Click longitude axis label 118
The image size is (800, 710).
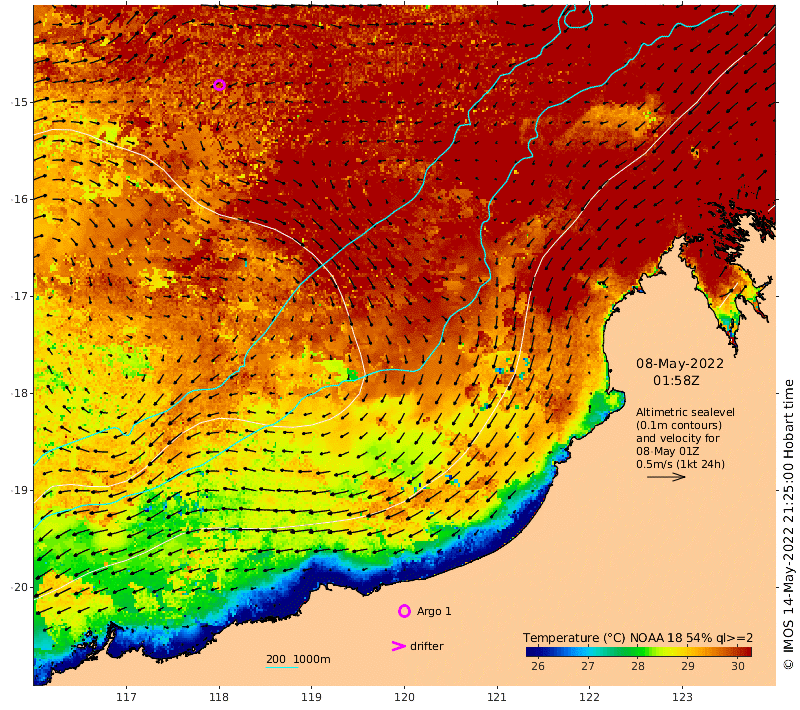click(219, 697)
